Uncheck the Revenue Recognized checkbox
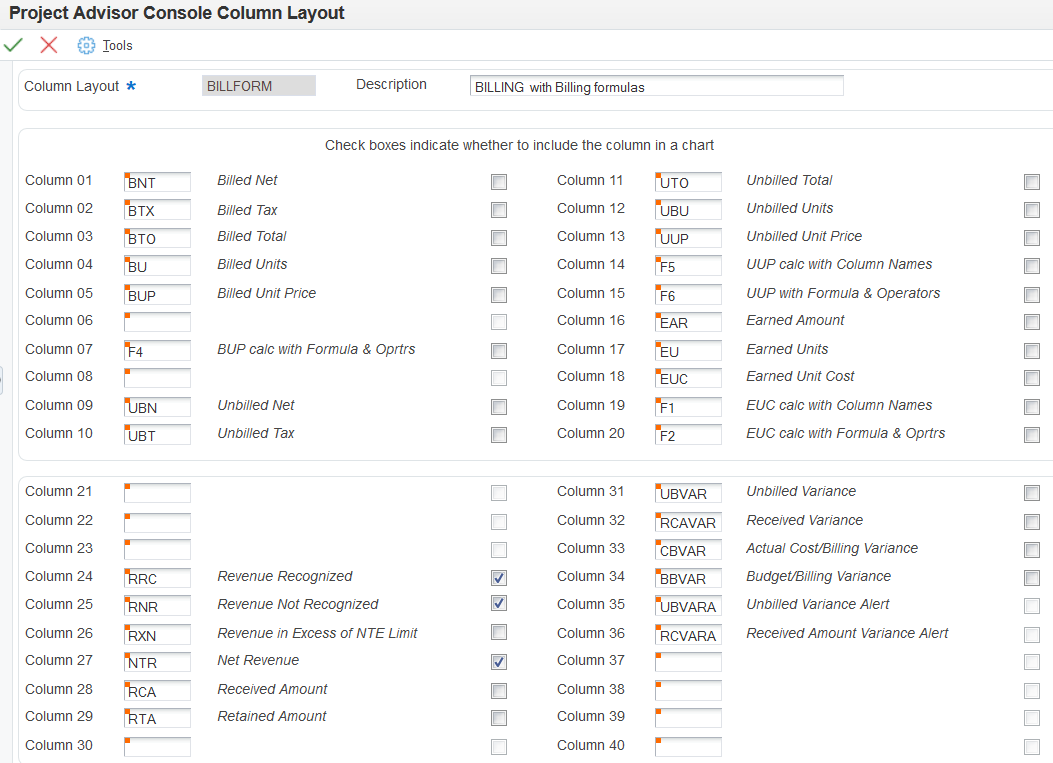The height and width of the screenshot is (763, 1053). [x=499, y=578]
